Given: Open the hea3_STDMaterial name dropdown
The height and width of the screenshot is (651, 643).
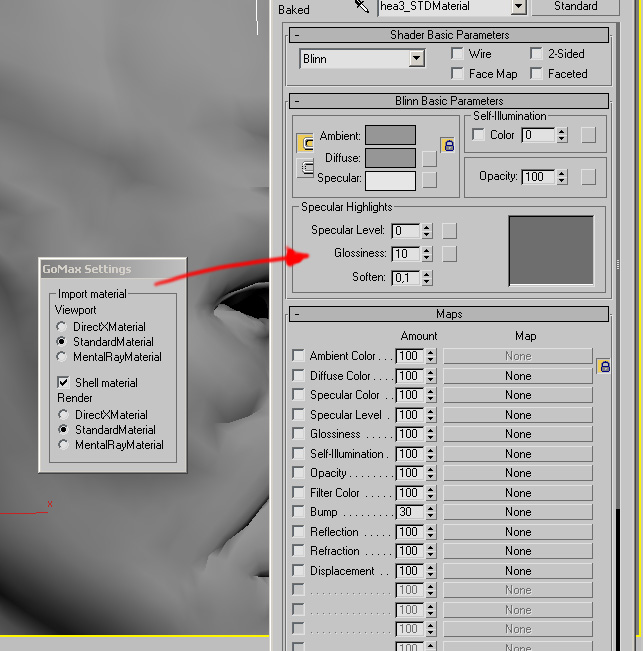Looking at the screenshot, I should (518, 6).
